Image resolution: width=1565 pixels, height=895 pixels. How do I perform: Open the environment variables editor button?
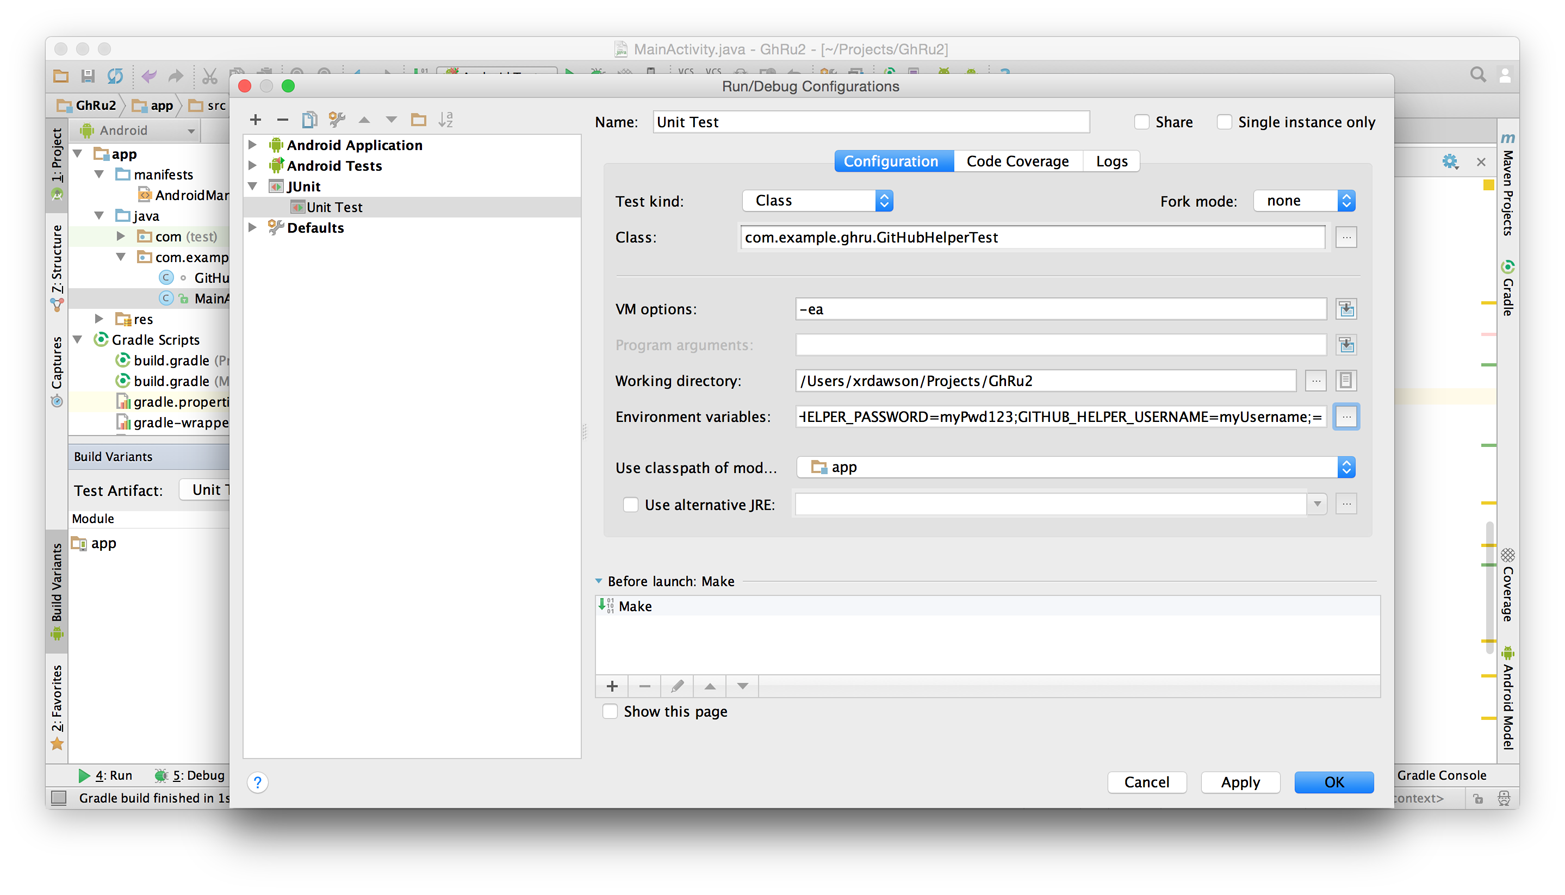click(1346, 417)
